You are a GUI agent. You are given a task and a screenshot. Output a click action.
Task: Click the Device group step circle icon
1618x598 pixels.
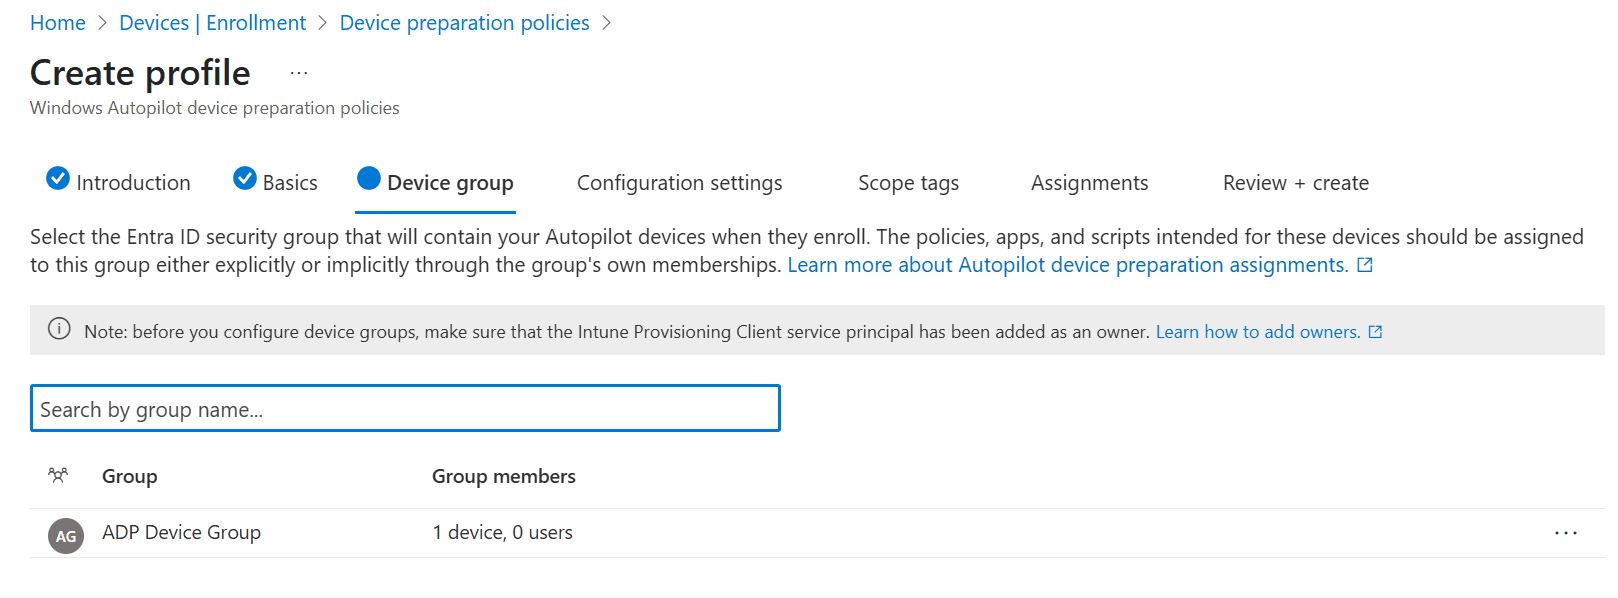point(369,179)
